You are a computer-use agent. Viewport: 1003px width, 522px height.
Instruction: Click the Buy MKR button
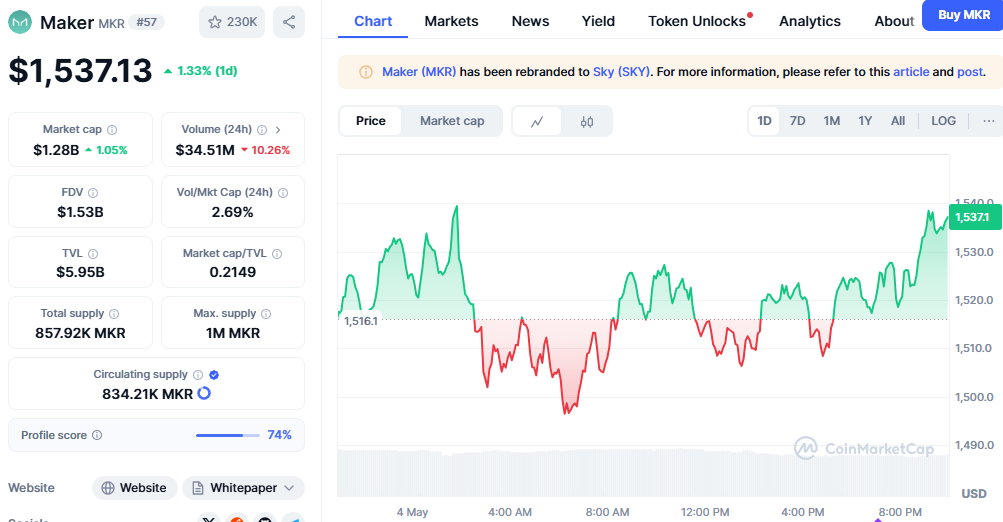pyautogui.click(x=963, y=15)
